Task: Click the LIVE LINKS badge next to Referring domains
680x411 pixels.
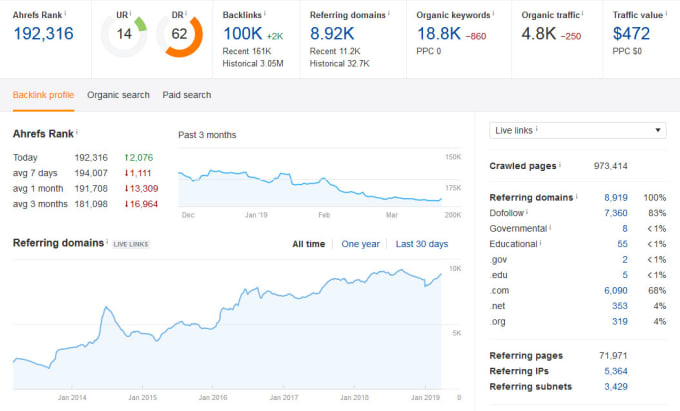Action: click(x=131, y=245)
